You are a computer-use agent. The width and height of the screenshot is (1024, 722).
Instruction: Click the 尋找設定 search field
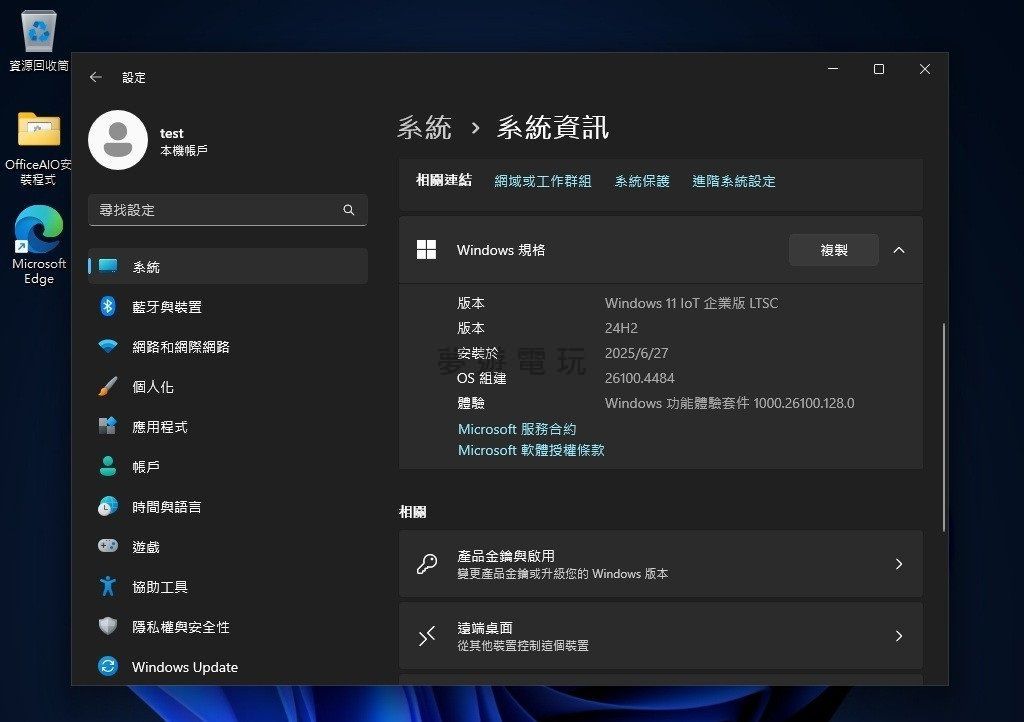pyautogui.click(x=228, y=210)
